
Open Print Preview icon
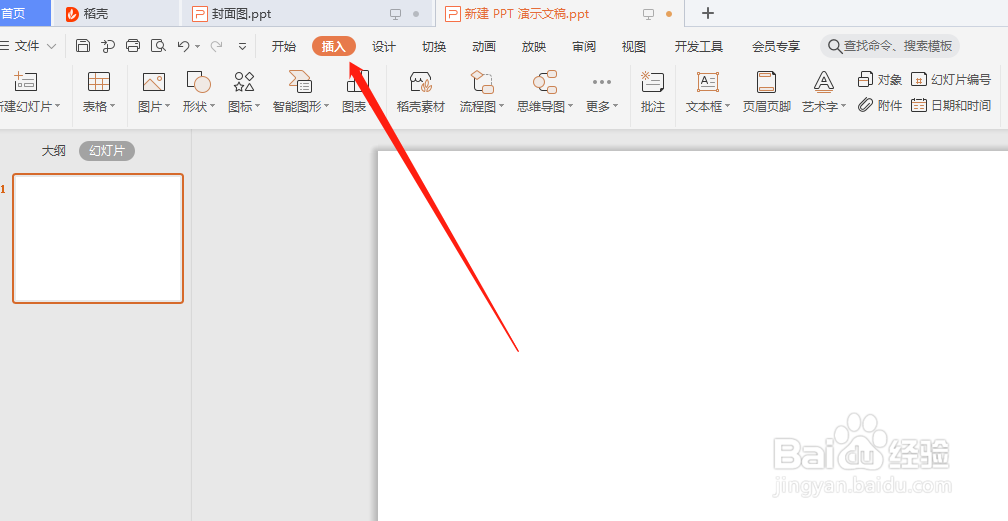[158, 46]
